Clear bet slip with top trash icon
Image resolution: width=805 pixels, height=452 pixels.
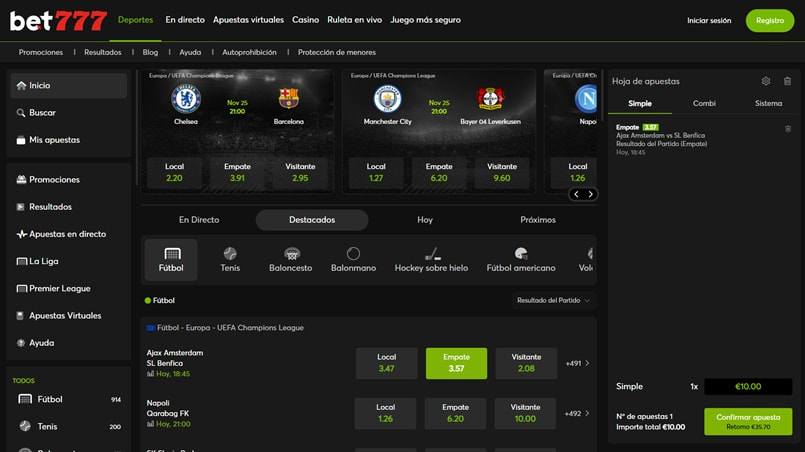(x=788, y=81)
